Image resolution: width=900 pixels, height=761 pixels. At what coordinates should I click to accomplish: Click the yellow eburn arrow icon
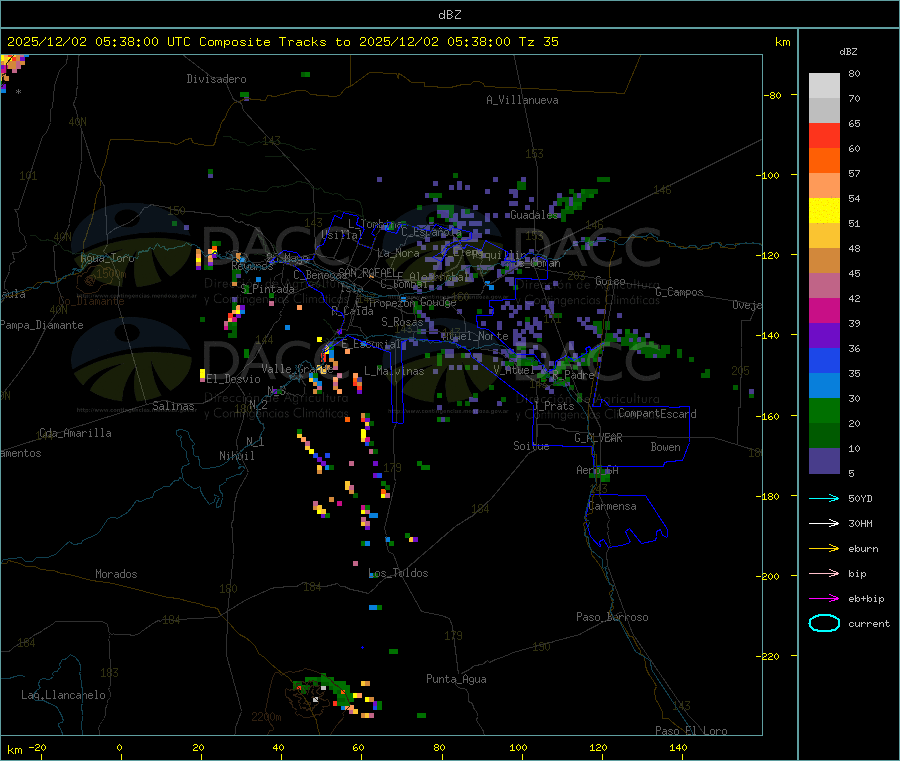tap(824, 549)
